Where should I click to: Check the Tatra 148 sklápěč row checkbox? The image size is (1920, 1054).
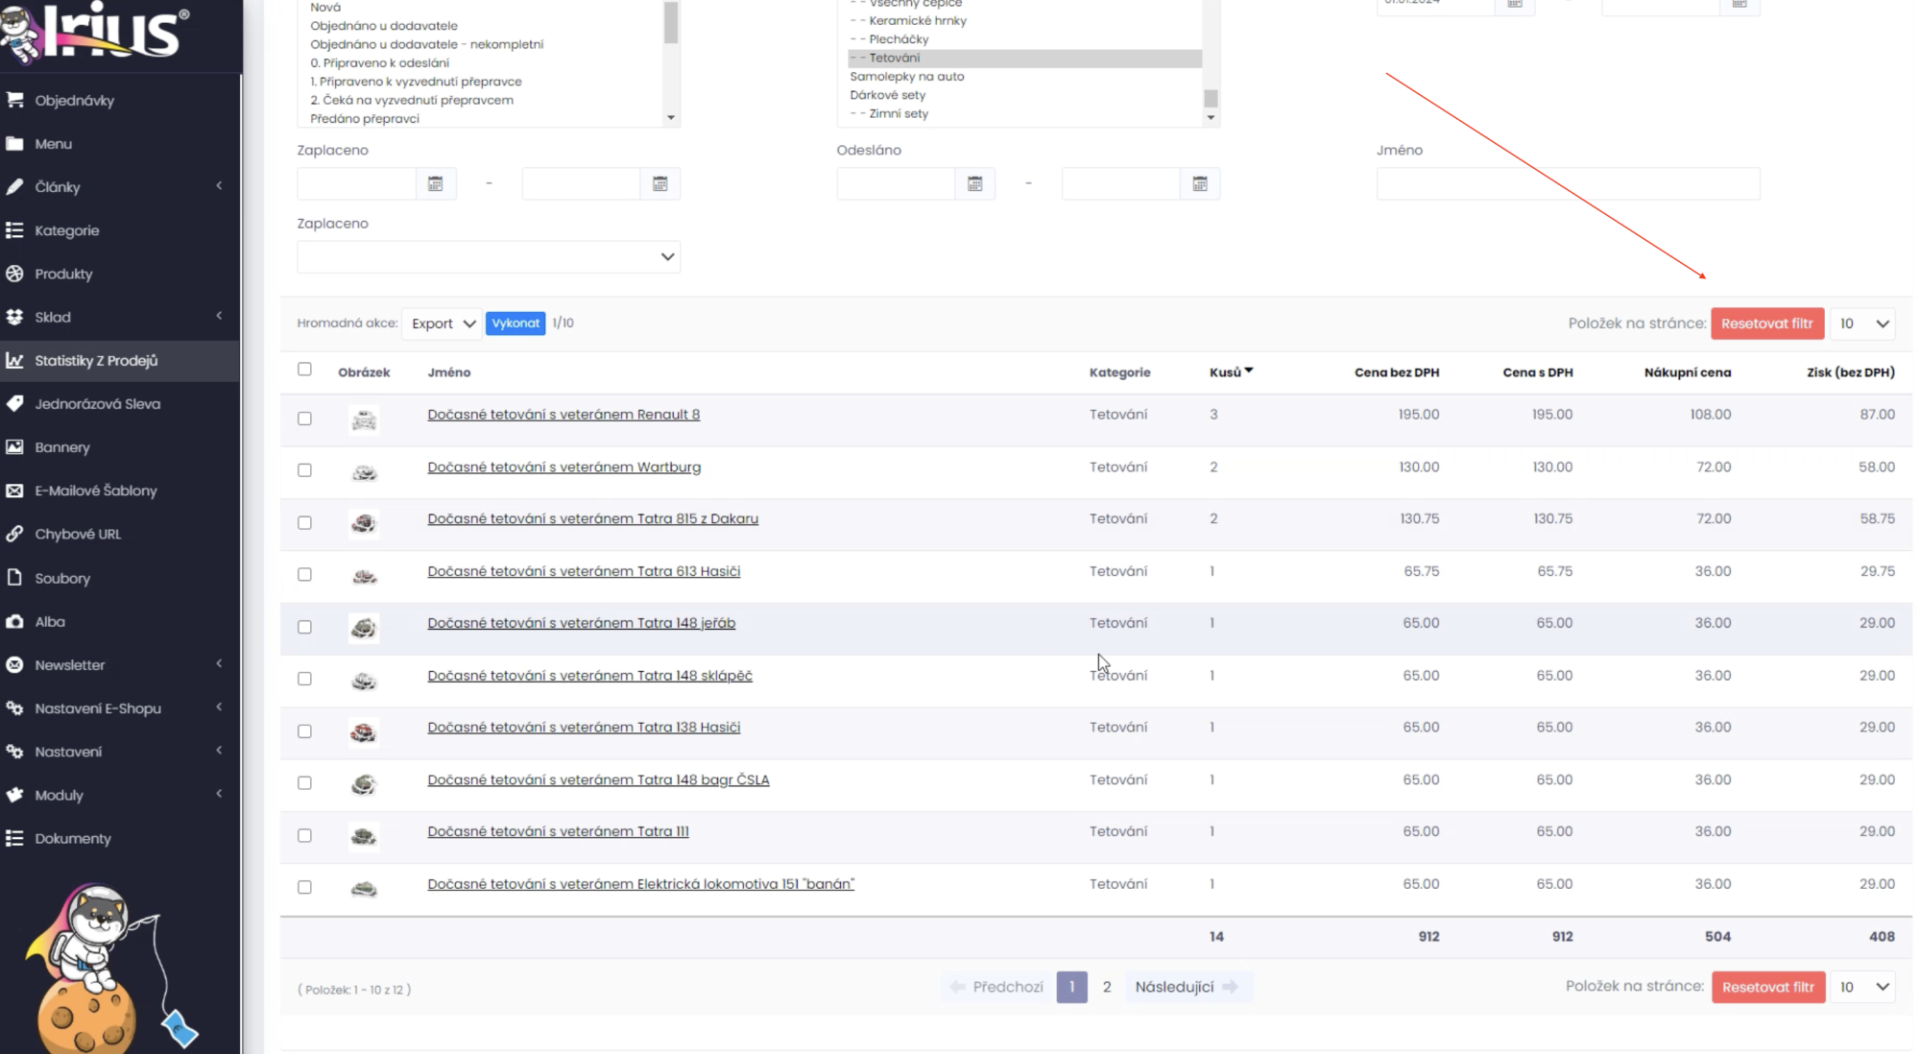click(305, 679)
